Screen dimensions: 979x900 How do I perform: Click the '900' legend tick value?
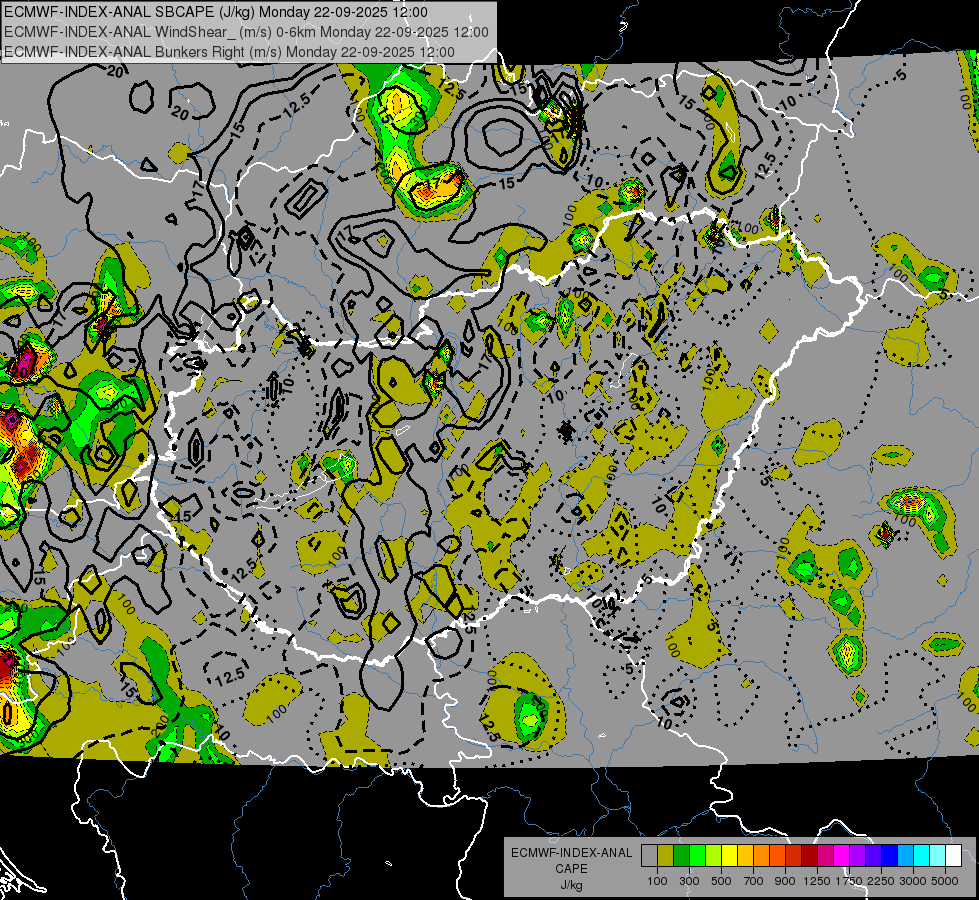[785, 881]
